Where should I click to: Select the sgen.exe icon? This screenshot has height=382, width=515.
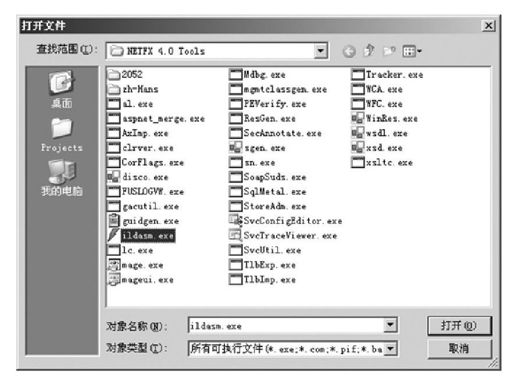236,147
